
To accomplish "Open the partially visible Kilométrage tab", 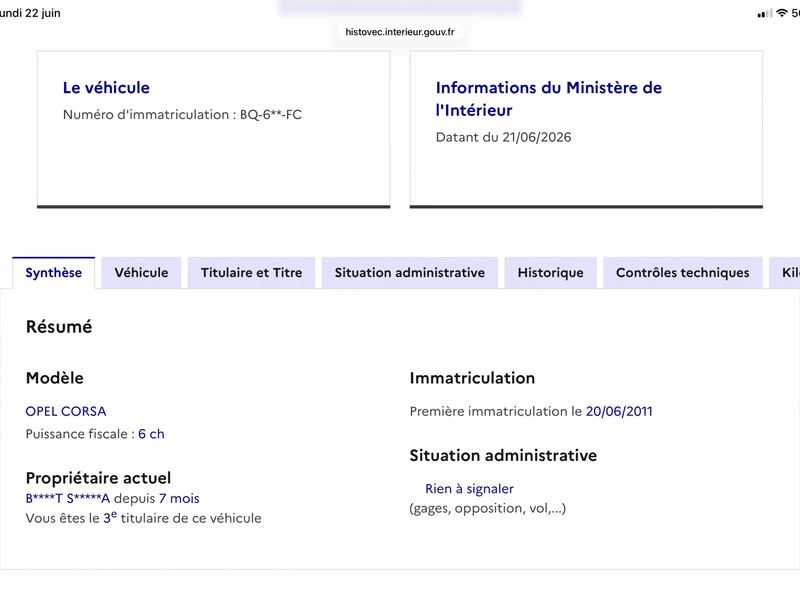I will 785,273.
